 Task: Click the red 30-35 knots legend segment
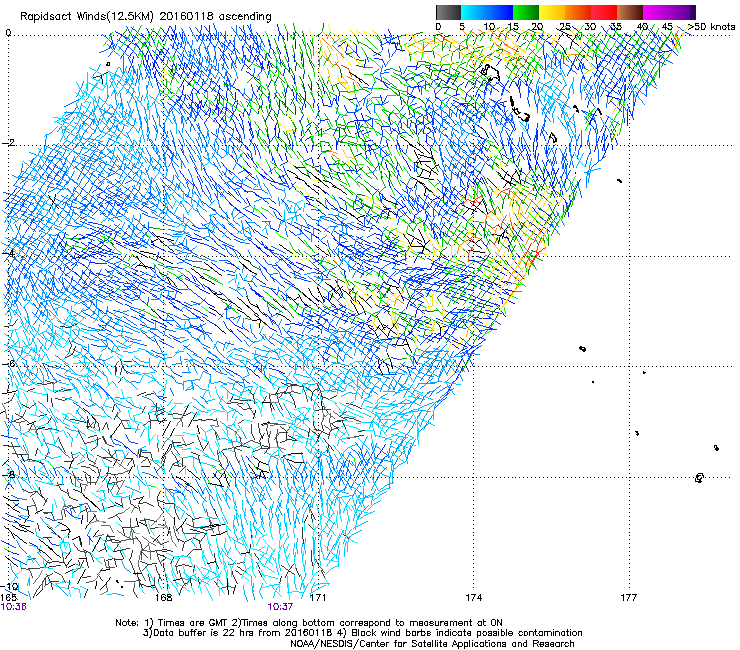pyautogui.click(x=604, y=12)
